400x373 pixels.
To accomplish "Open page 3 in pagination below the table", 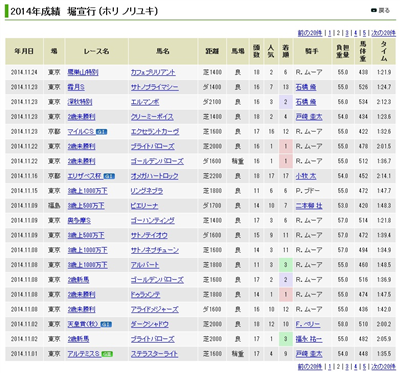I will 347,366.
